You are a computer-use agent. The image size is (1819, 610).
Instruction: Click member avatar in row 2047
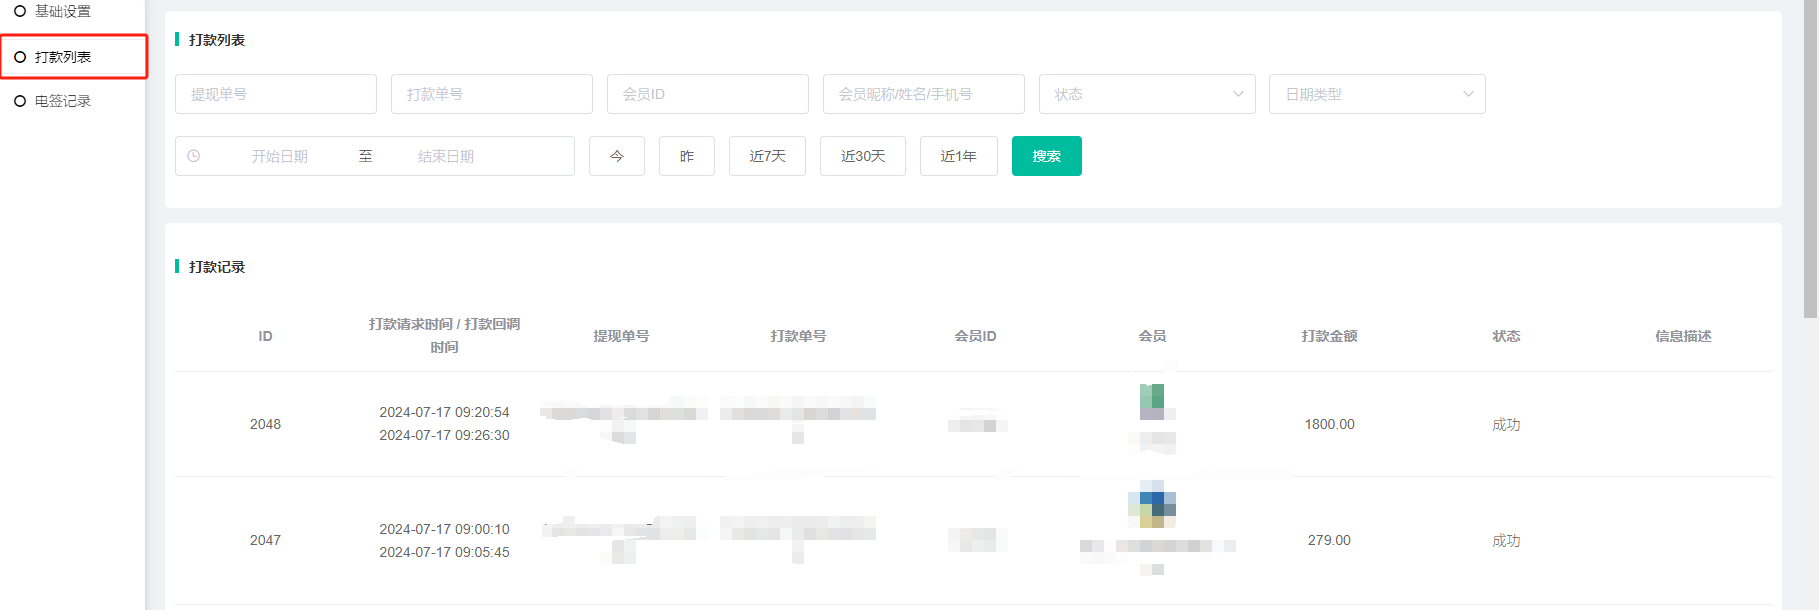point(1152,504)
